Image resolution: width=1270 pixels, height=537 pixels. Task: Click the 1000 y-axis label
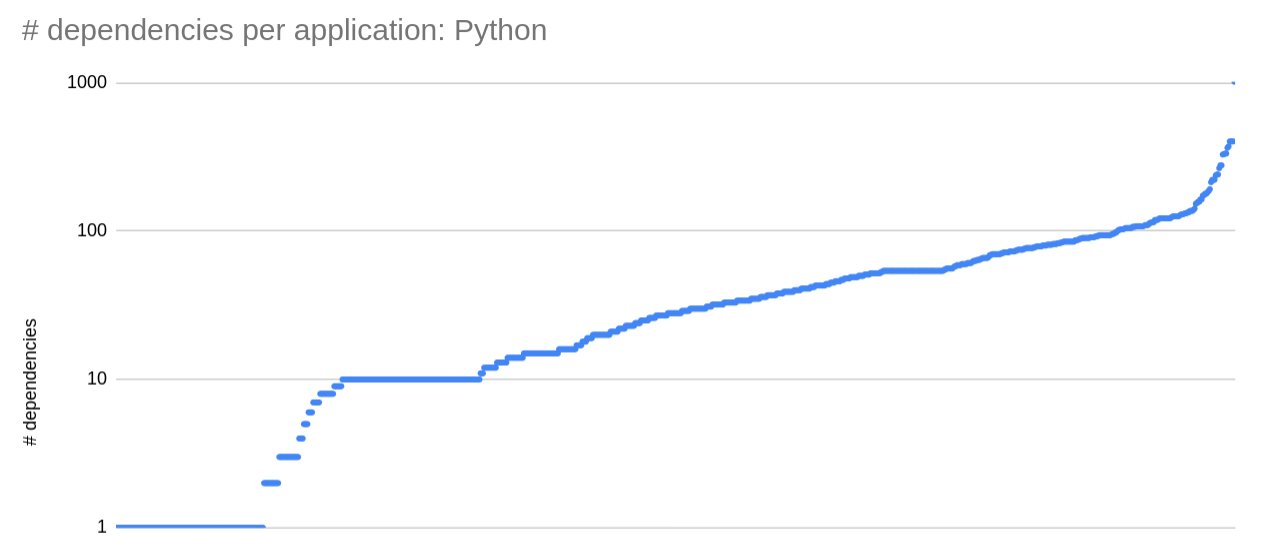(x=87, y=83)
